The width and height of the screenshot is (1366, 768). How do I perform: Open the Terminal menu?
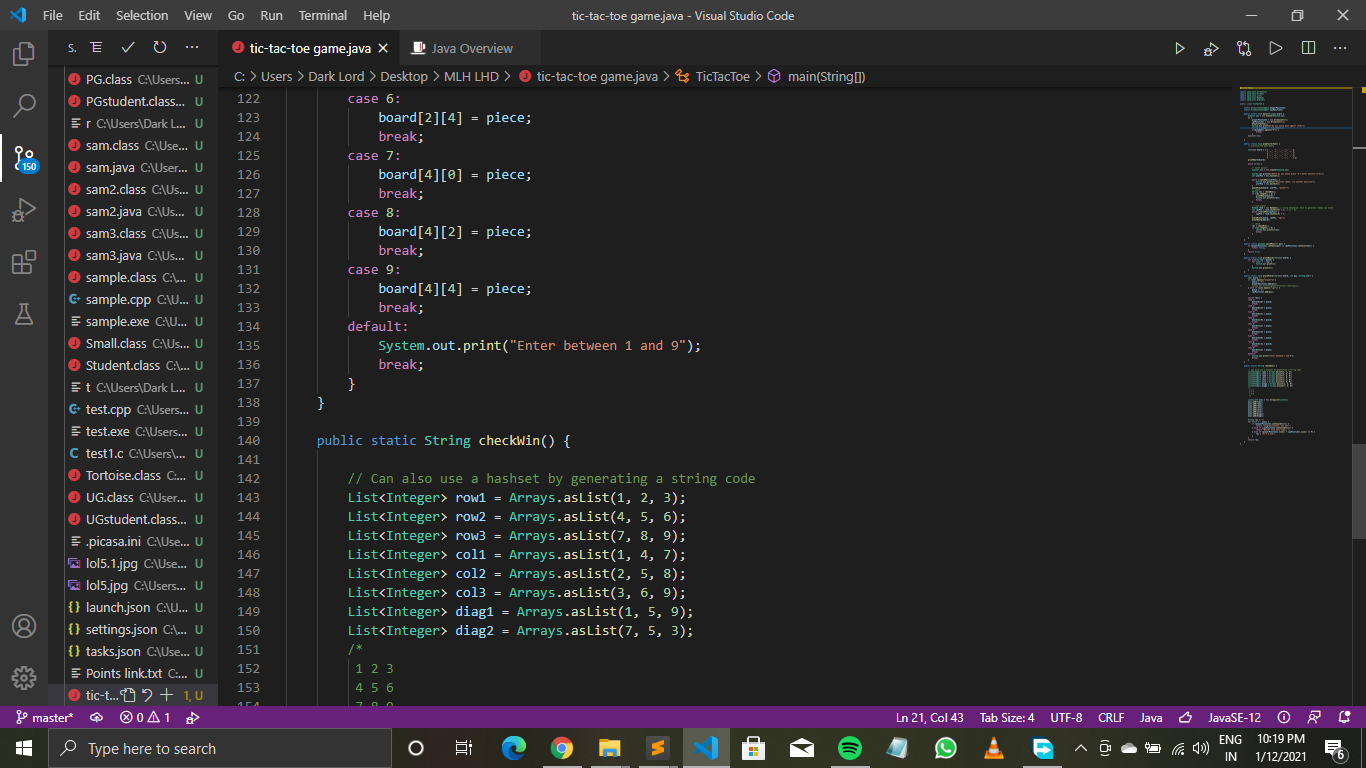[x=323, y=15]
